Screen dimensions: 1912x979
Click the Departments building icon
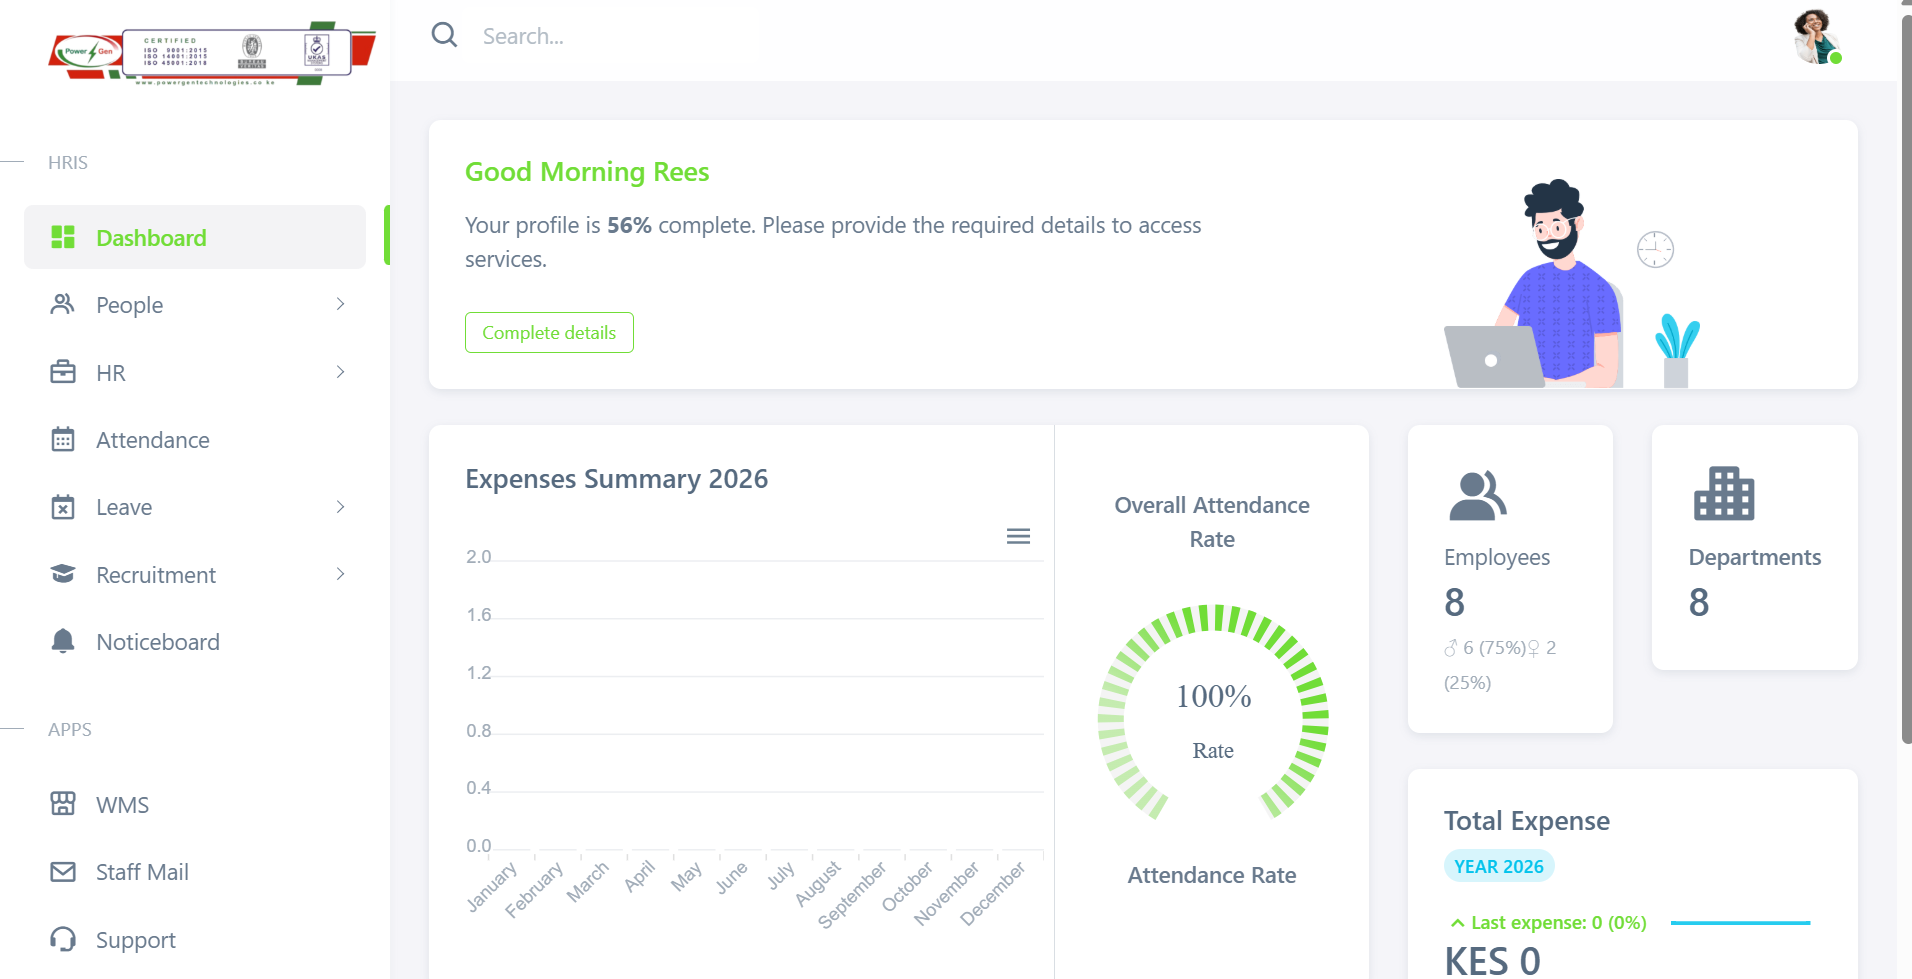[x=1723, y=494]
